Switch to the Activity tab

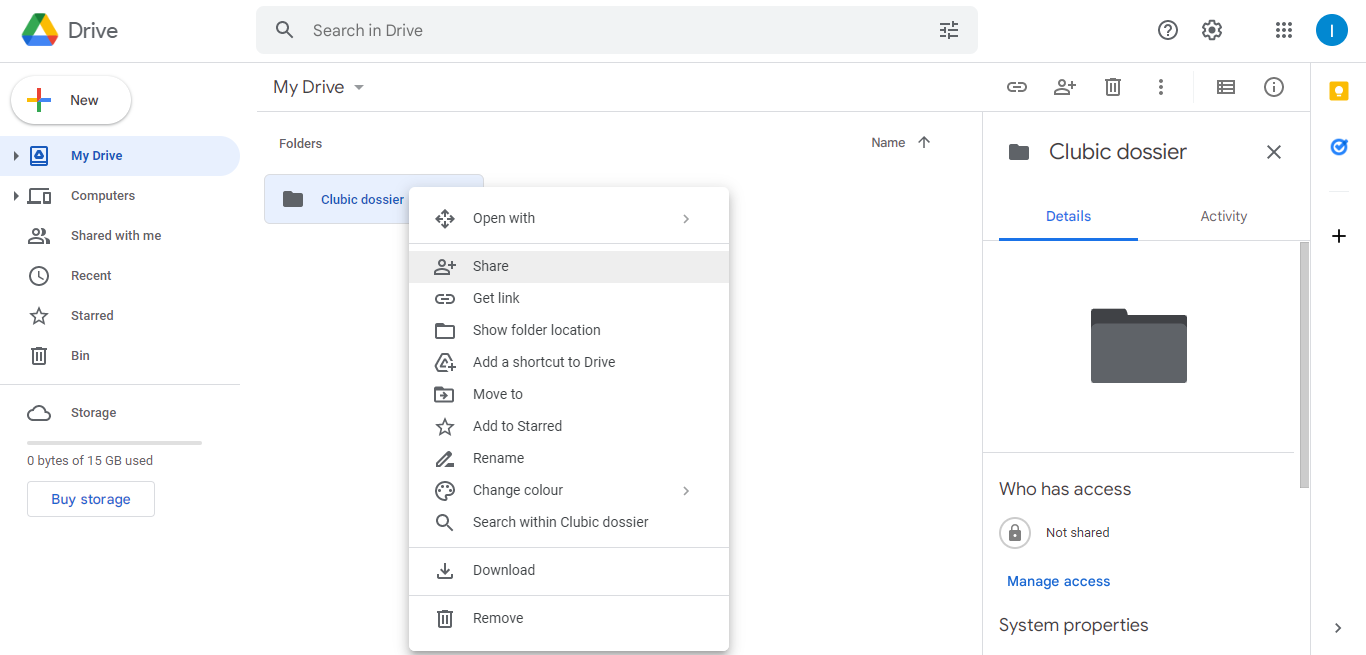tap(1224, 216)
